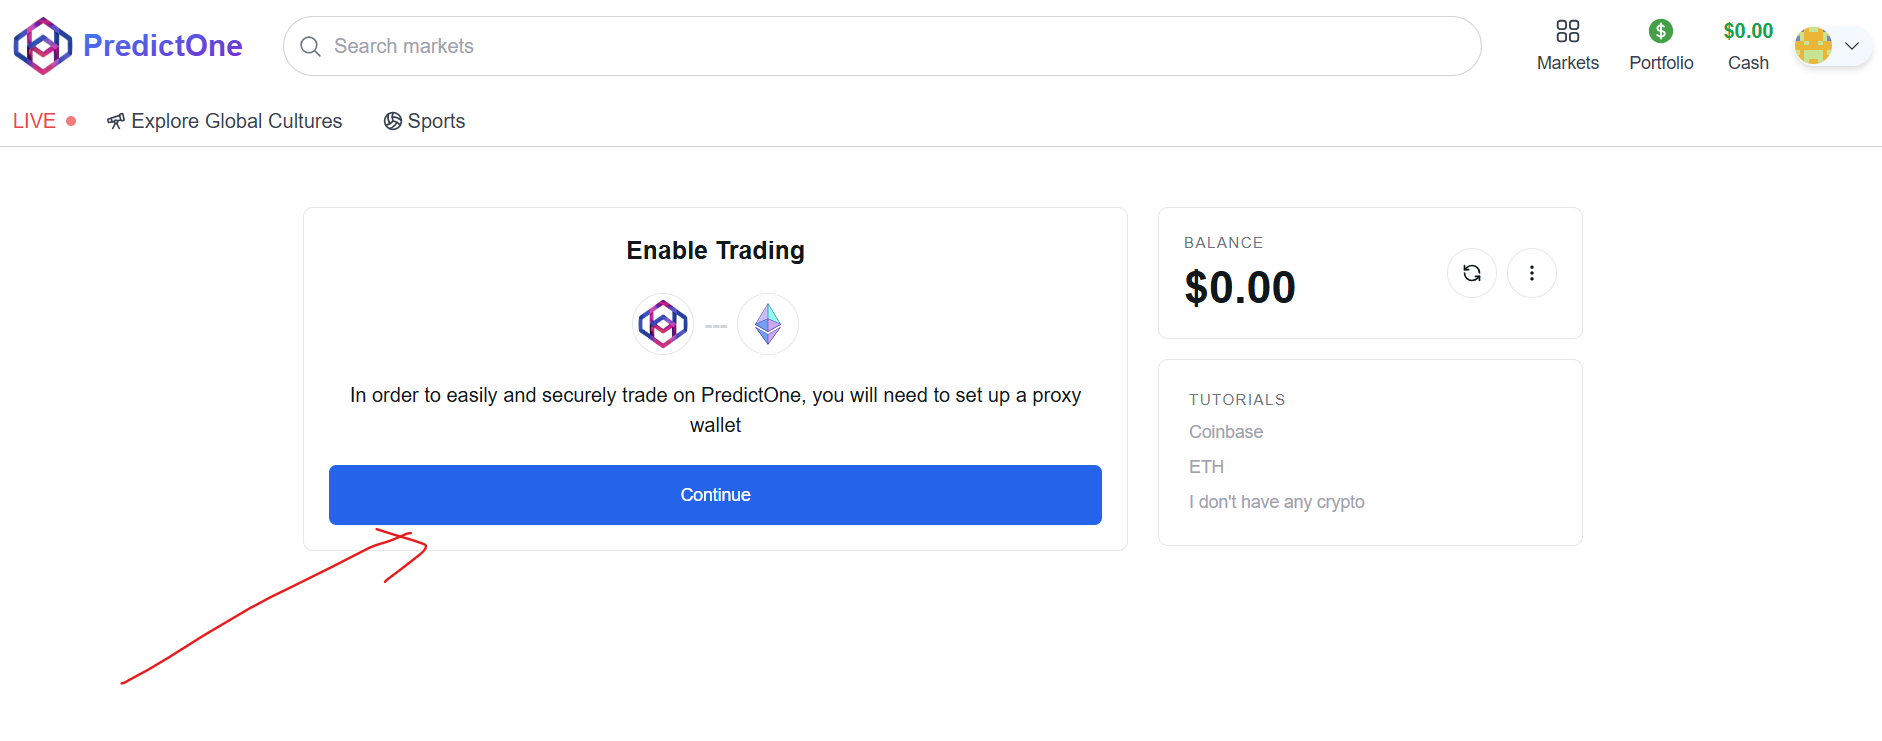The height and width of the screenshot is (741, 1882).
Task: Expand the account dropdown chevron
Action: (1851, 46)
